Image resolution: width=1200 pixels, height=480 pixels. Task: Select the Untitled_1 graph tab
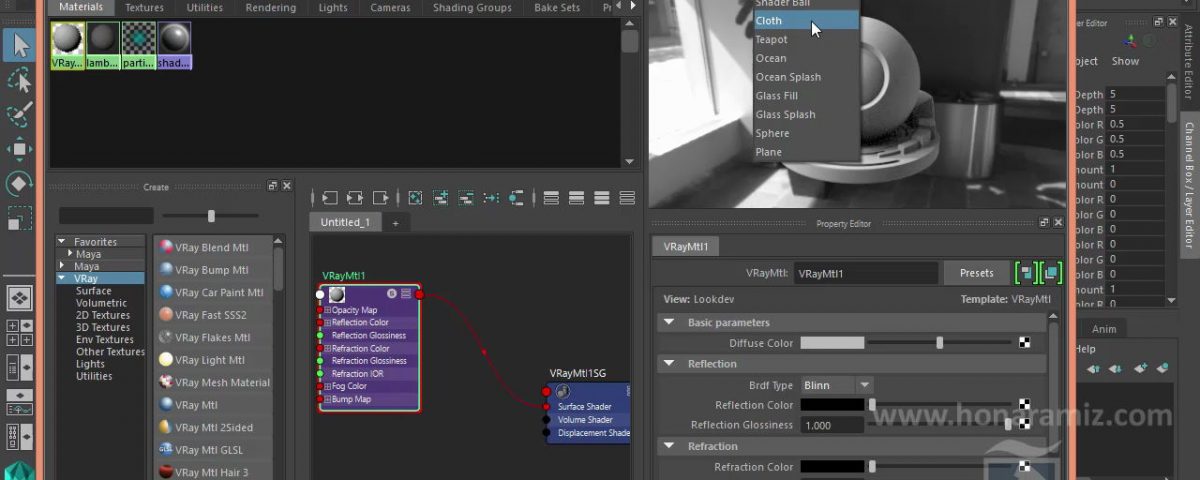click(x=345, y=223)
